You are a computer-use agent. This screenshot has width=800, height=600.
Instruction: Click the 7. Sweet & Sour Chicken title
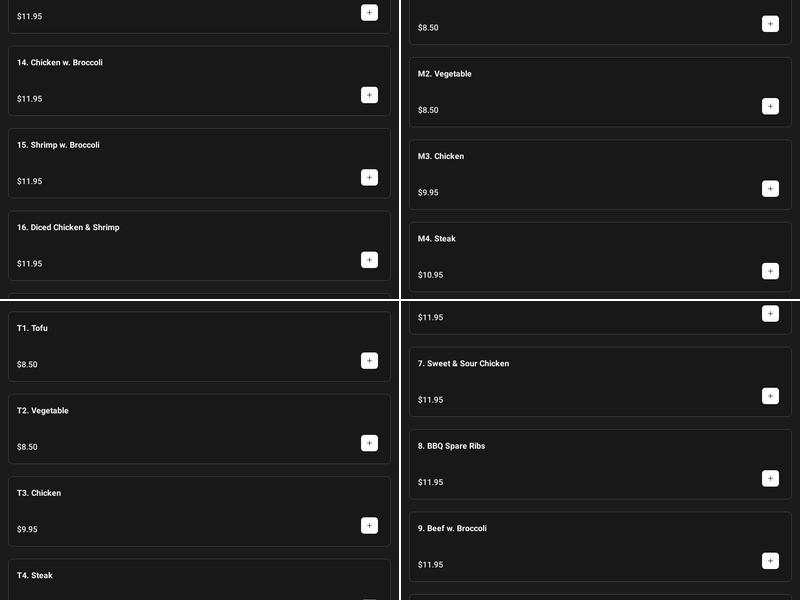(463, 364)
